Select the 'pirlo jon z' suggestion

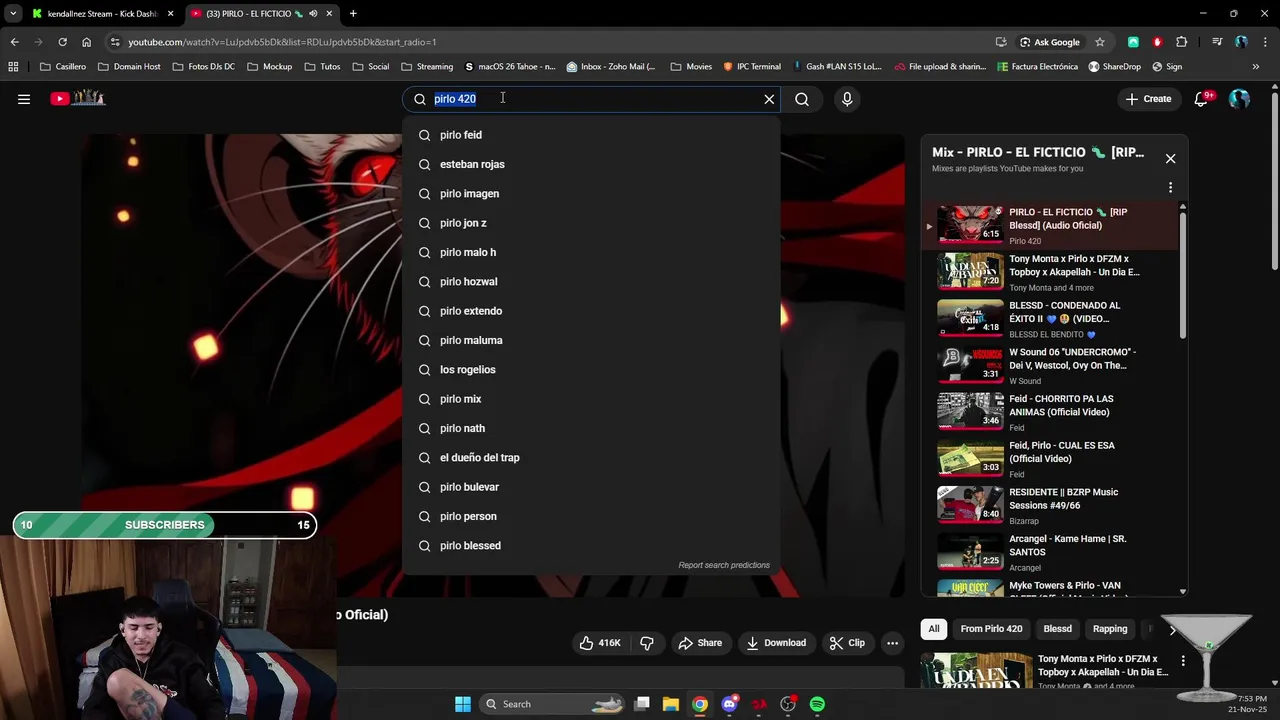591,223
